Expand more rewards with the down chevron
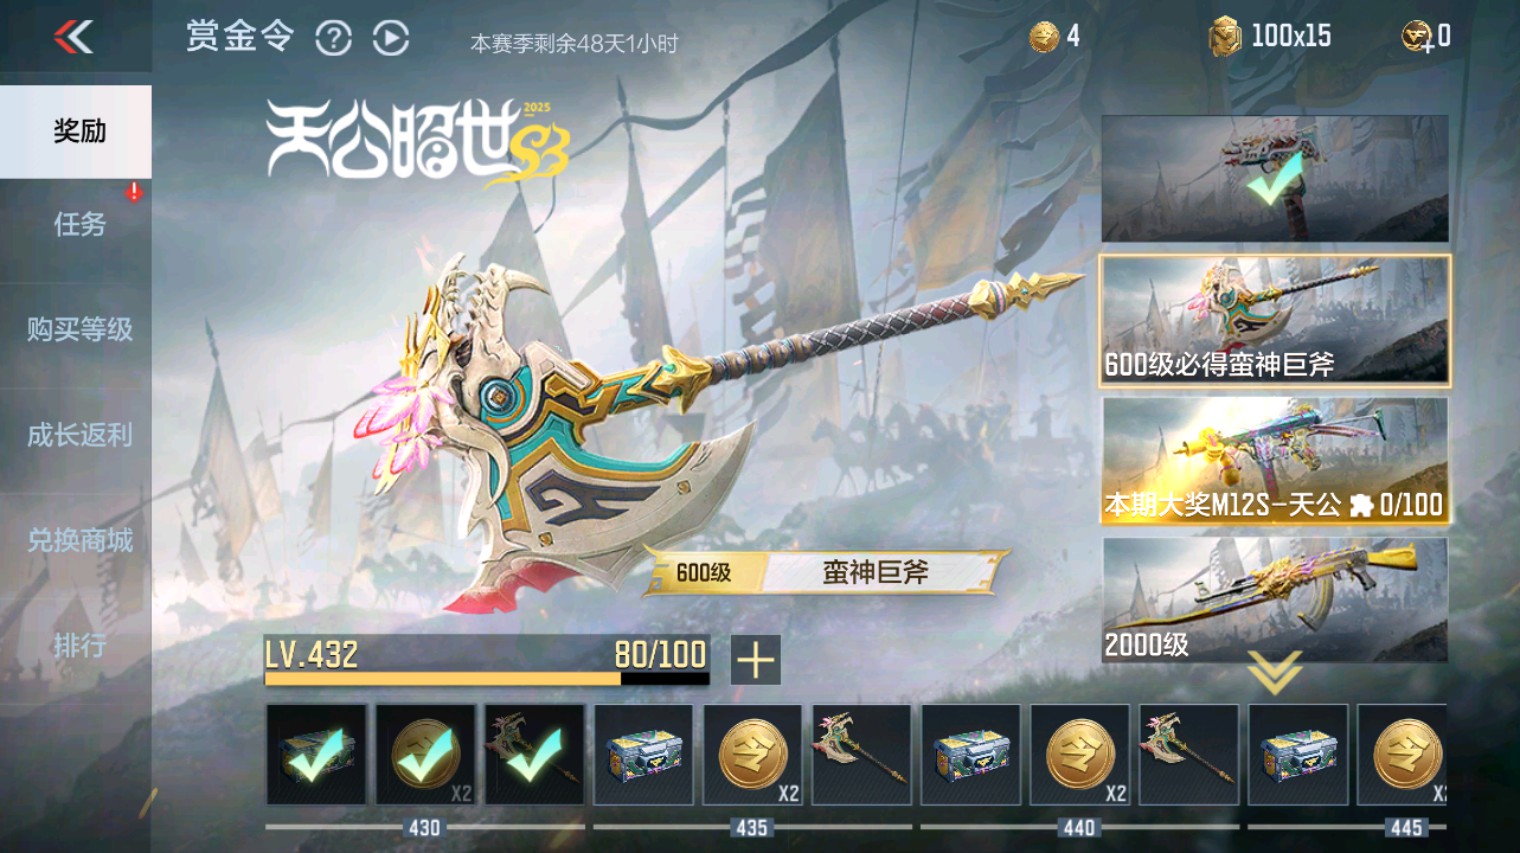 (1274, 672)
